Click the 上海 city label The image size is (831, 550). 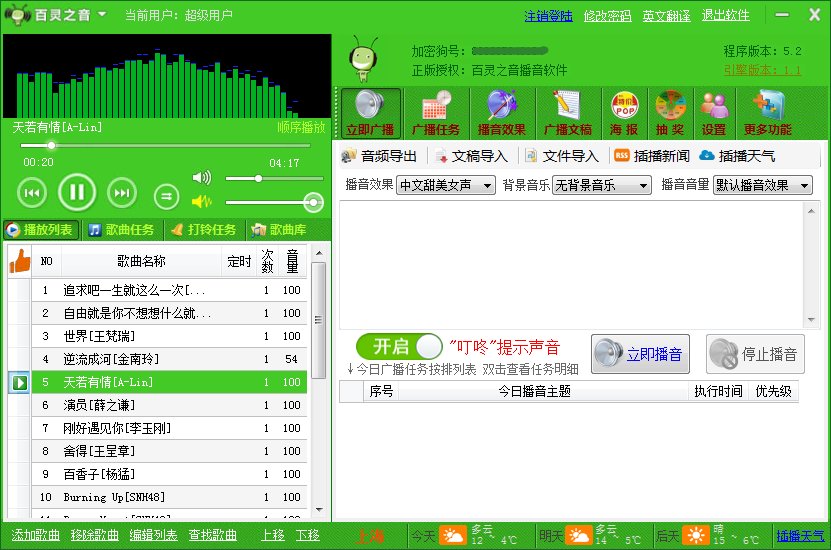point(370,536)
